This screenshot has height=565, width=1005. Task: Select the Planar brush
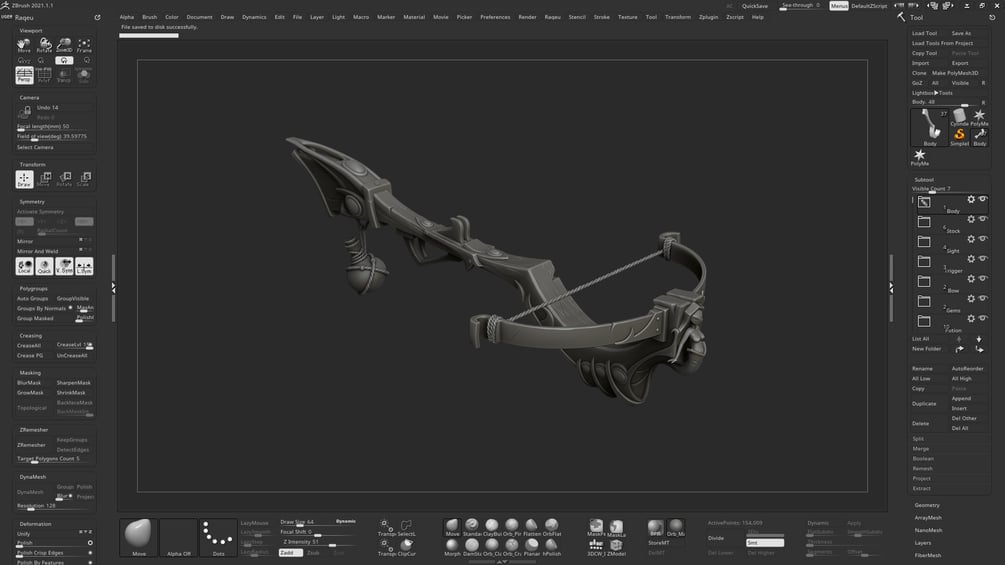pos(531,547)
